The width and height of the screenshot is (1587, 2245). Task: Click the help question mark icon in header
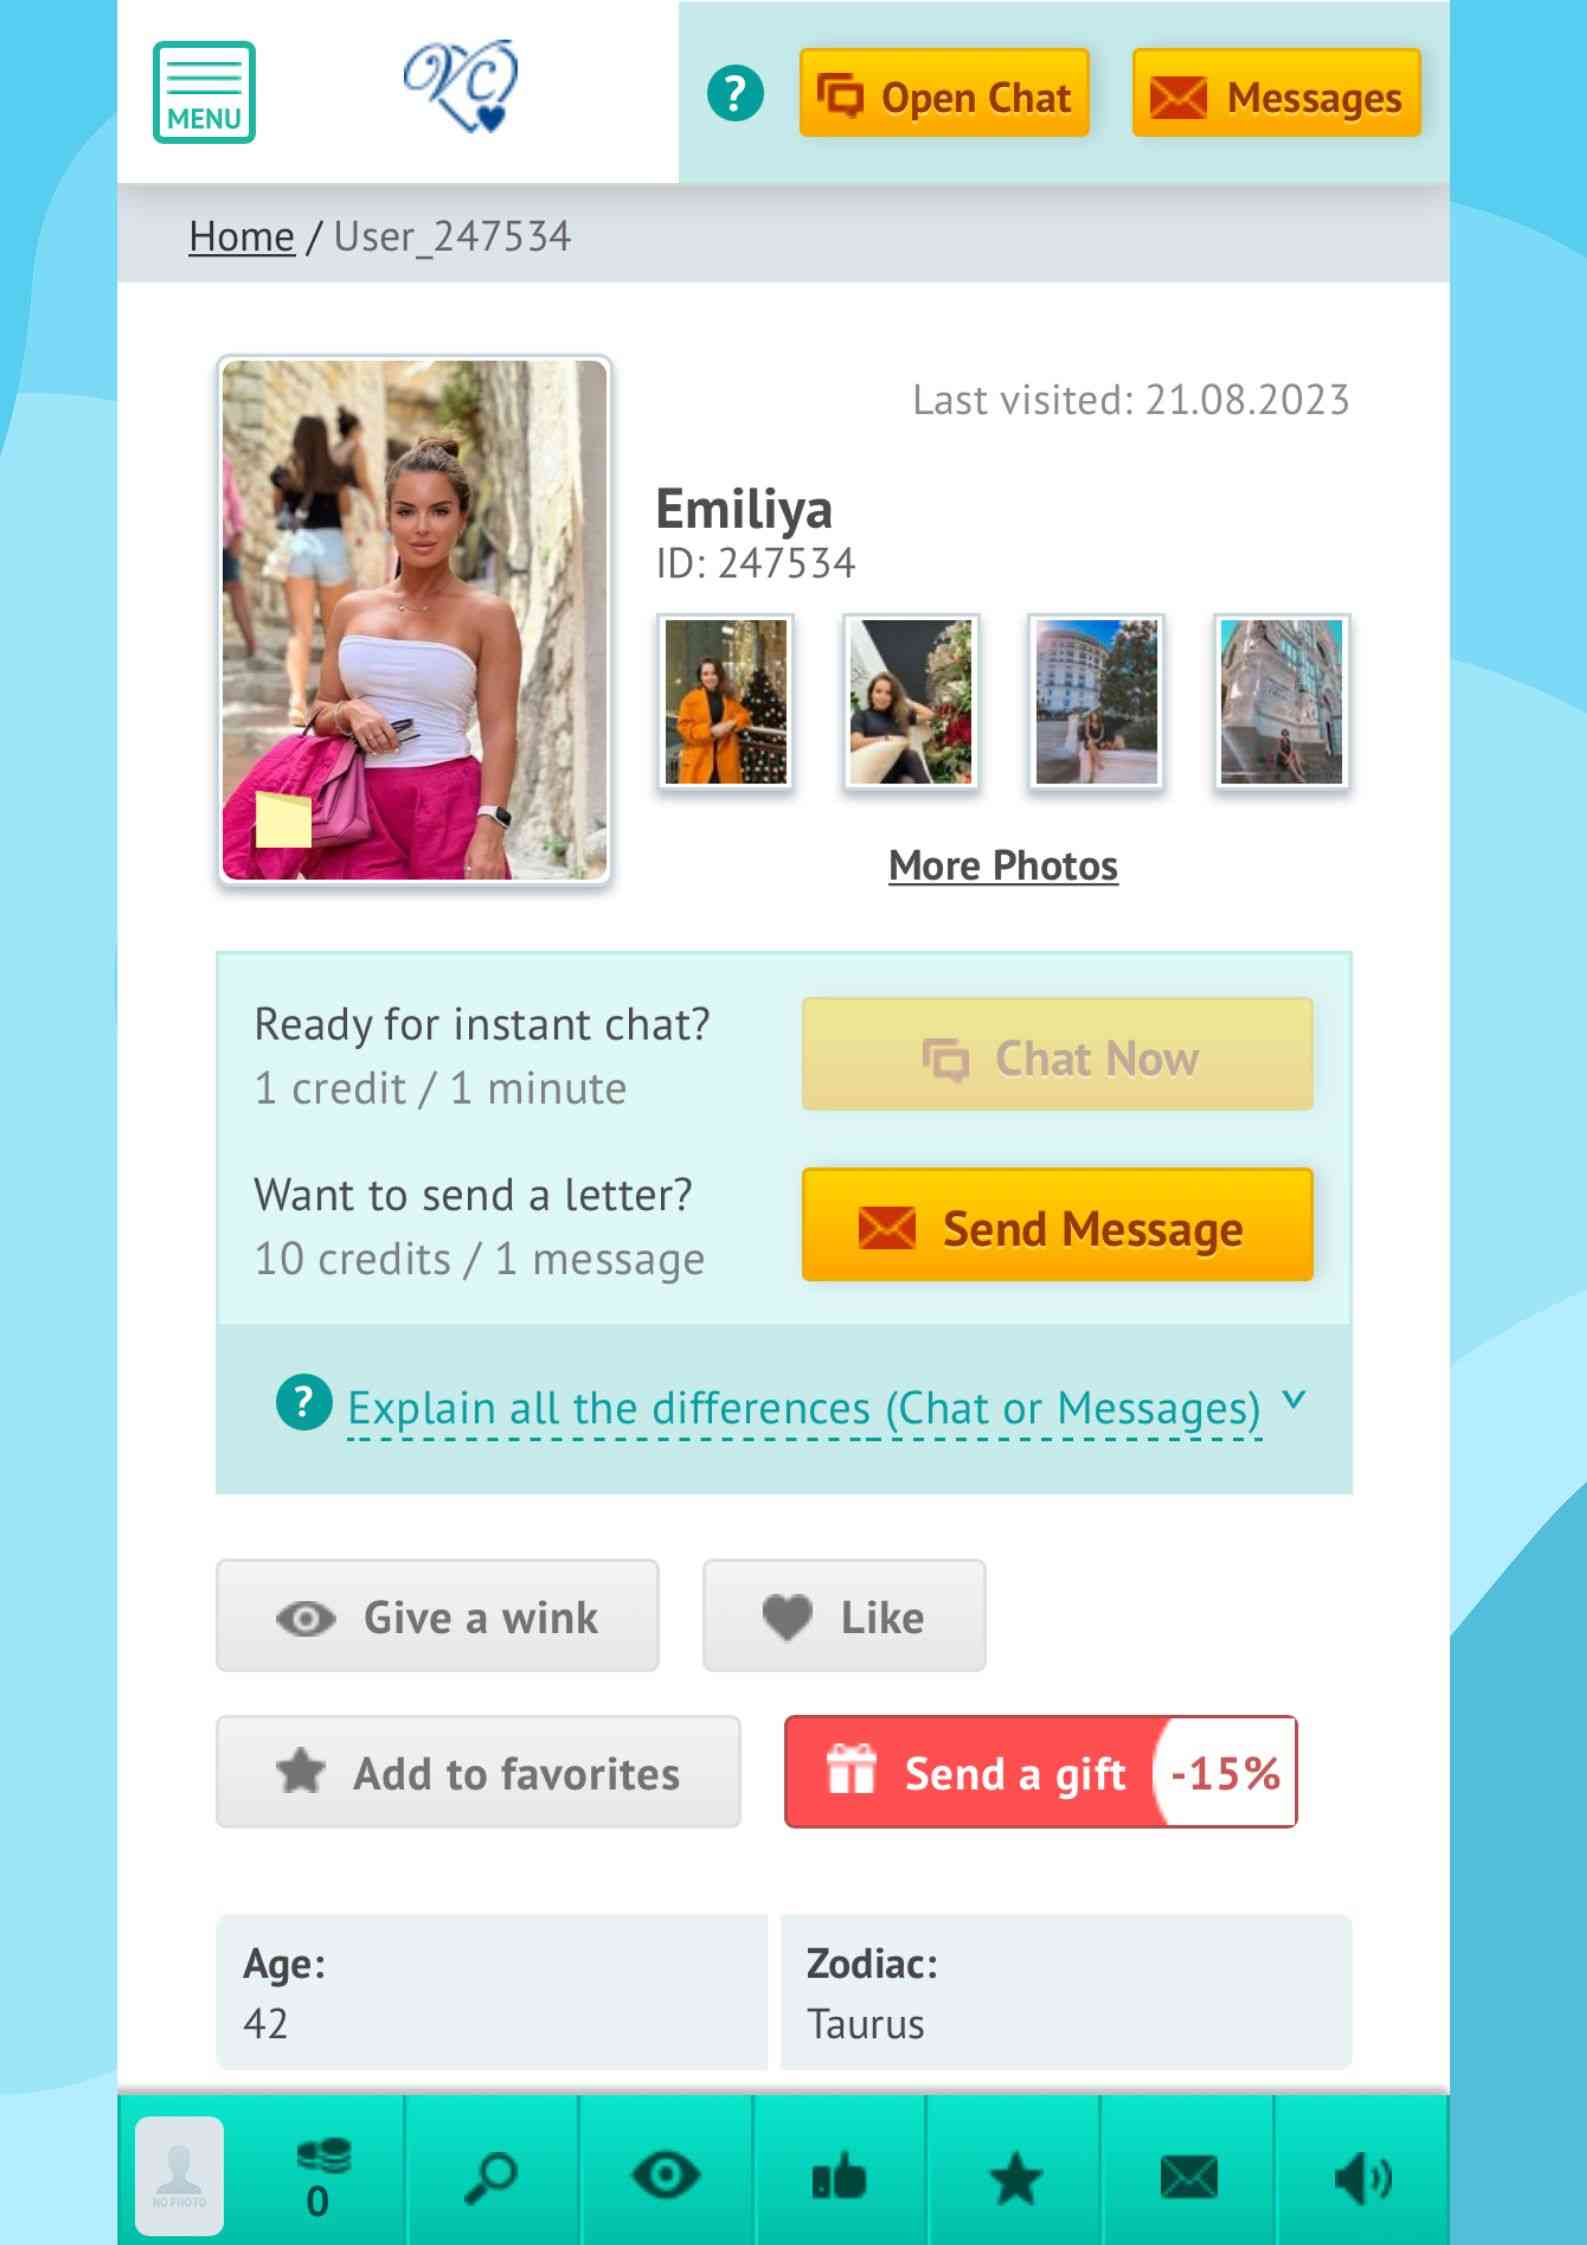coord(735,94)
